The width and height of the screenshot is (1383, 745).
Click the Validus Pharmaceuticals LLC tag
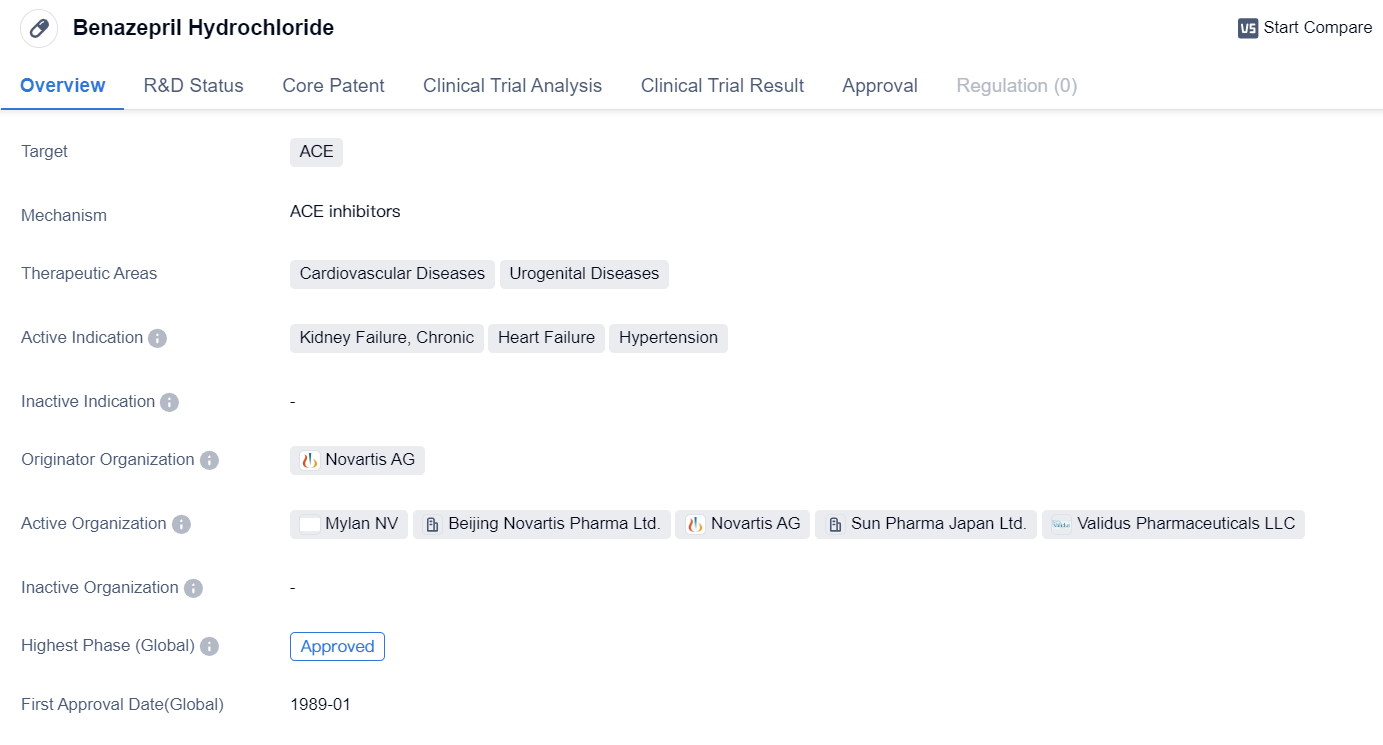coord(1173,524)
